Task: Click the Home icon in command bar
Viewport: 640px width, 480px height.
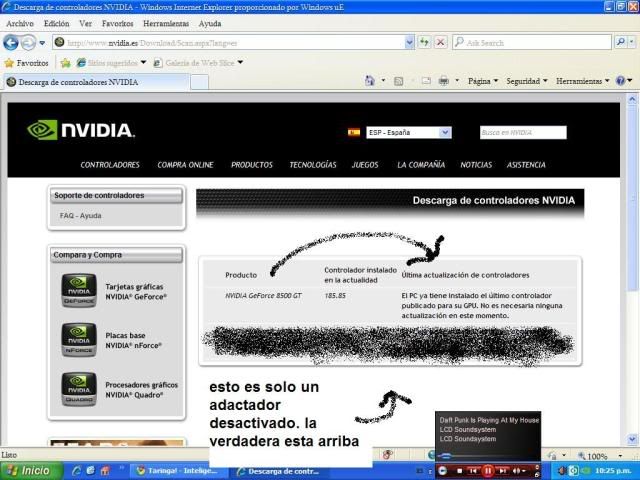Action: coord(370,81)
